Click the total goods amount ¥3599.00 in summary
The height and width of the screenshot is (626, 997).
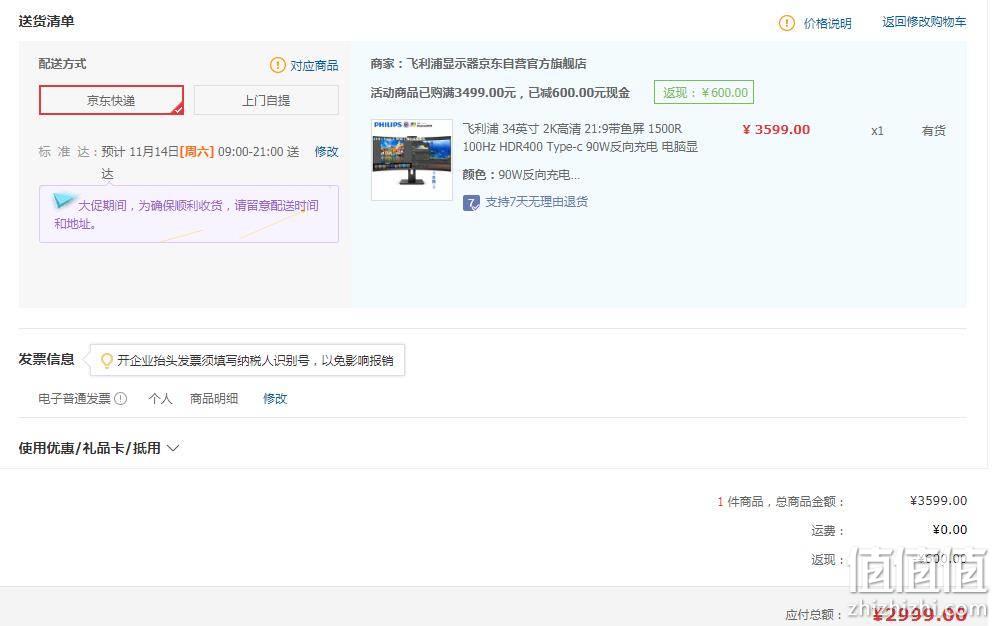pos(938,501)
